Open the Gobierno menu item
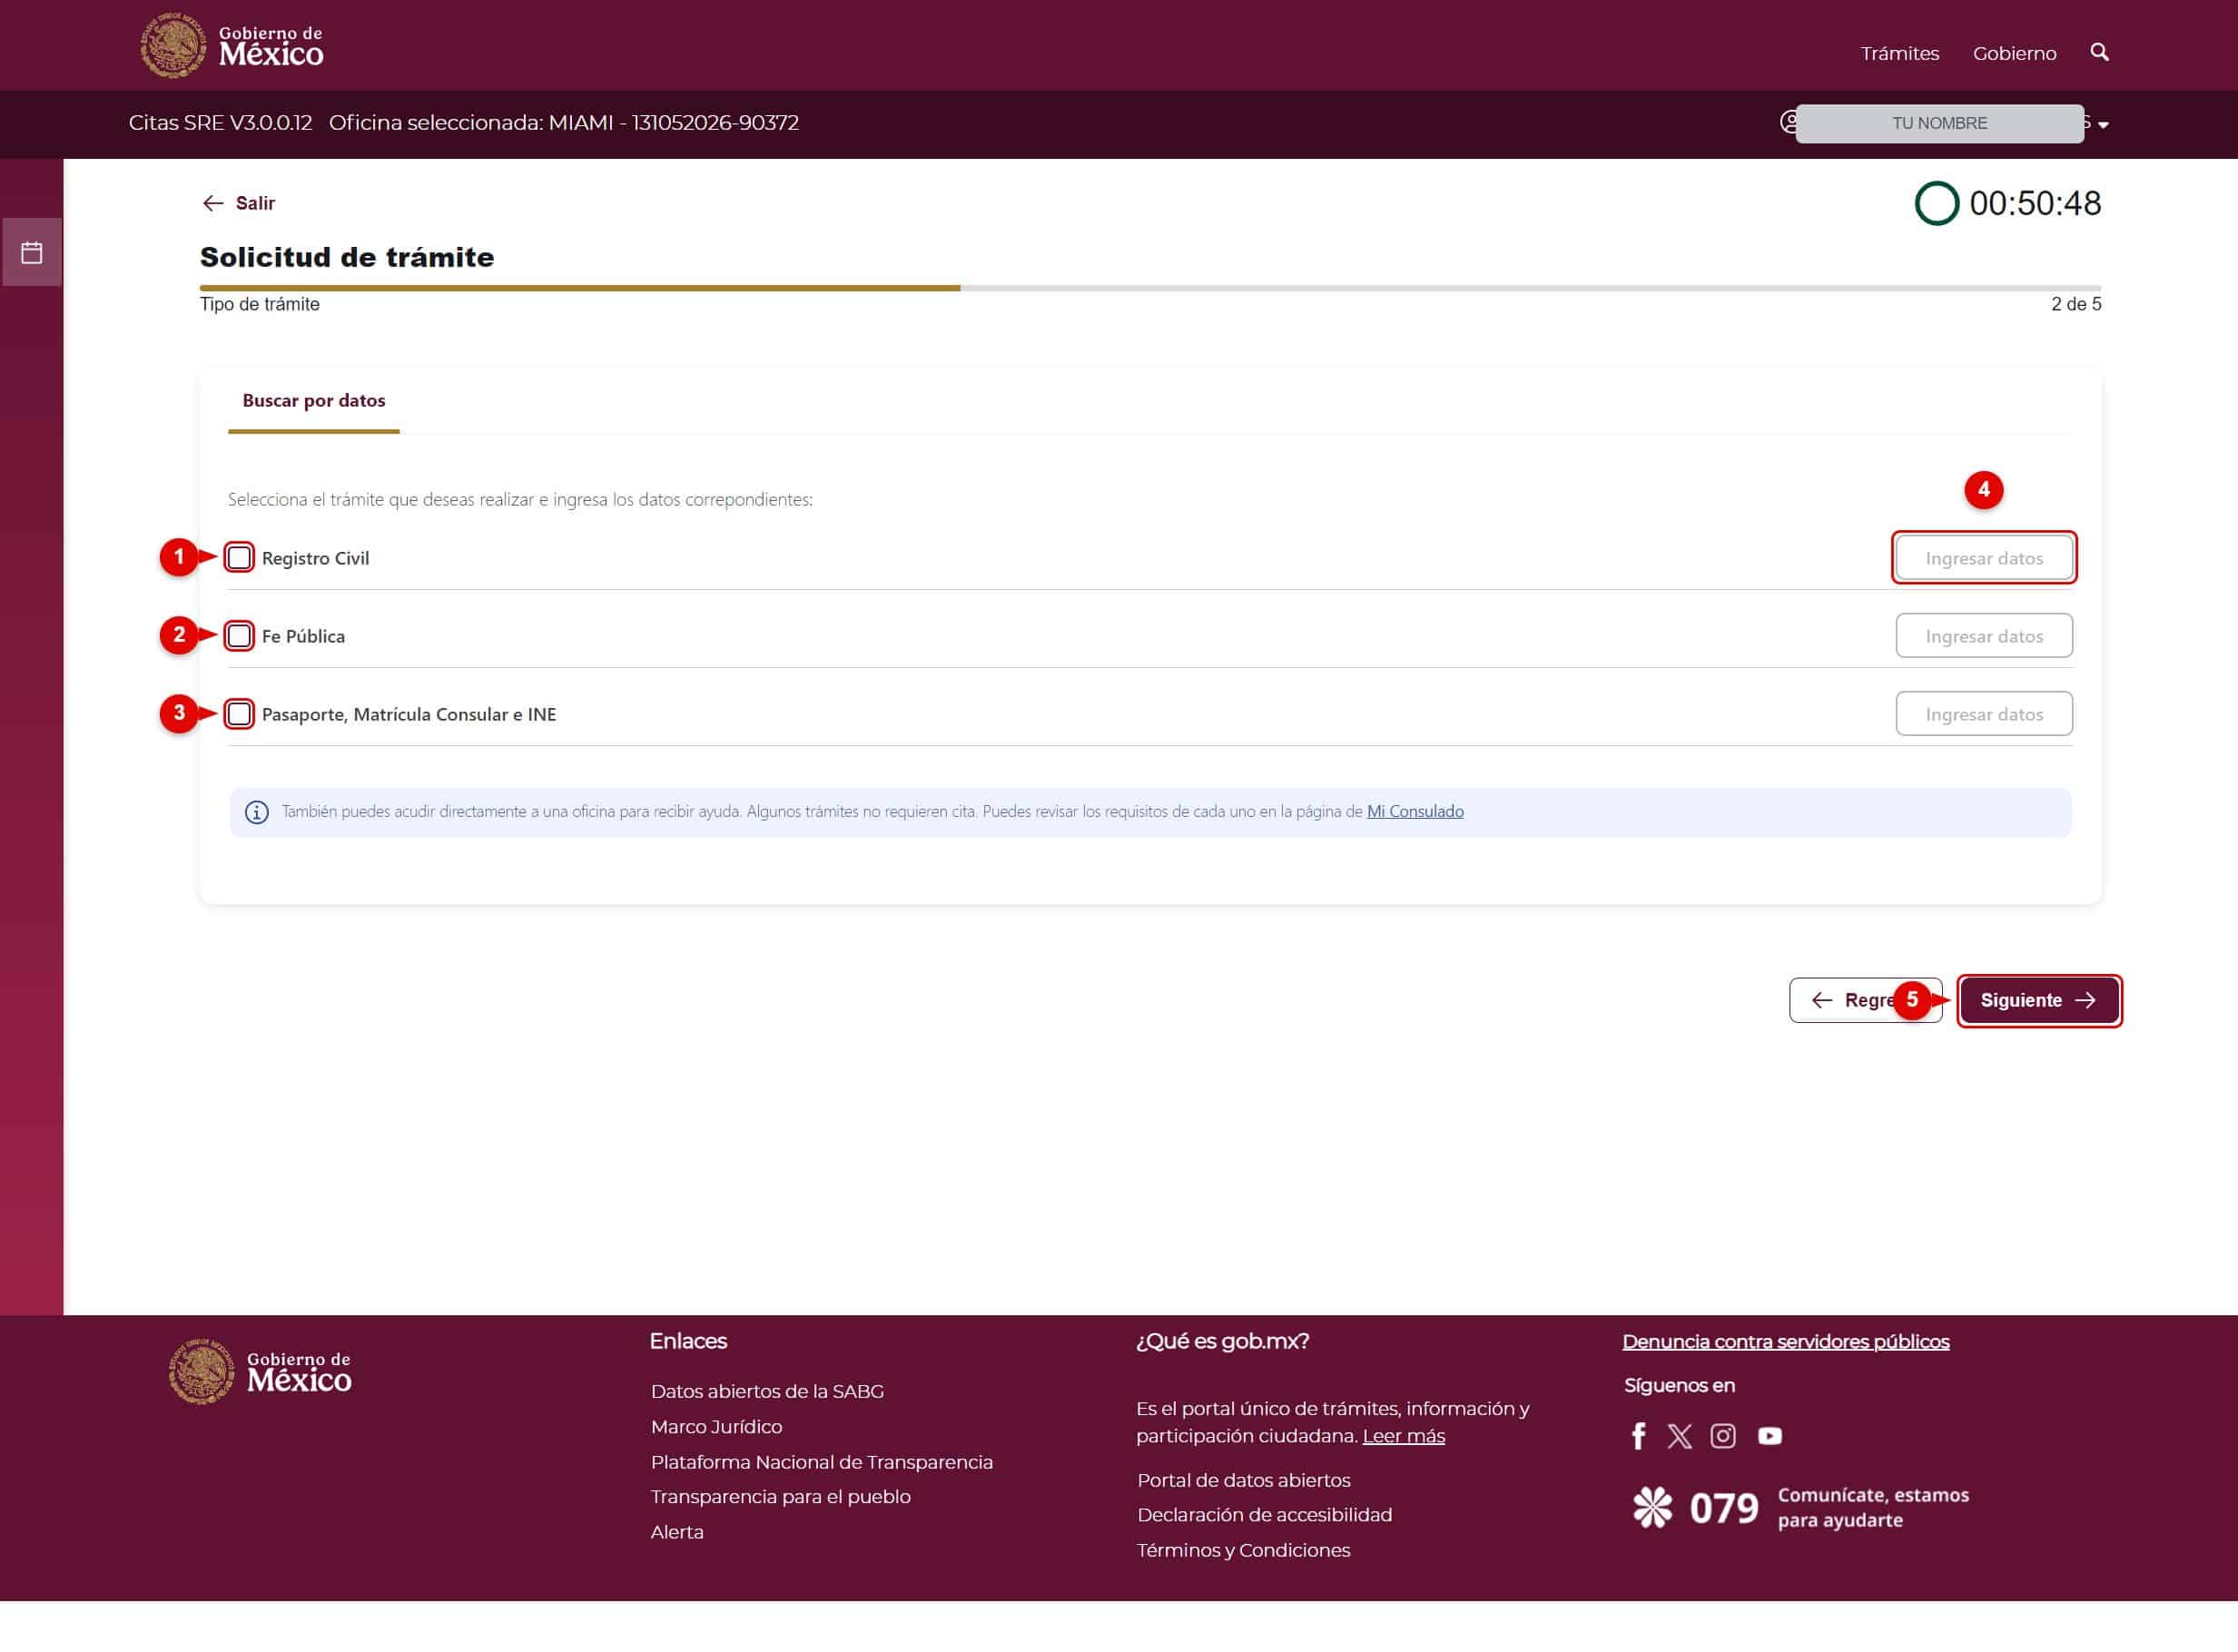This screenshot has width=2238, height=1652. 2014,53
